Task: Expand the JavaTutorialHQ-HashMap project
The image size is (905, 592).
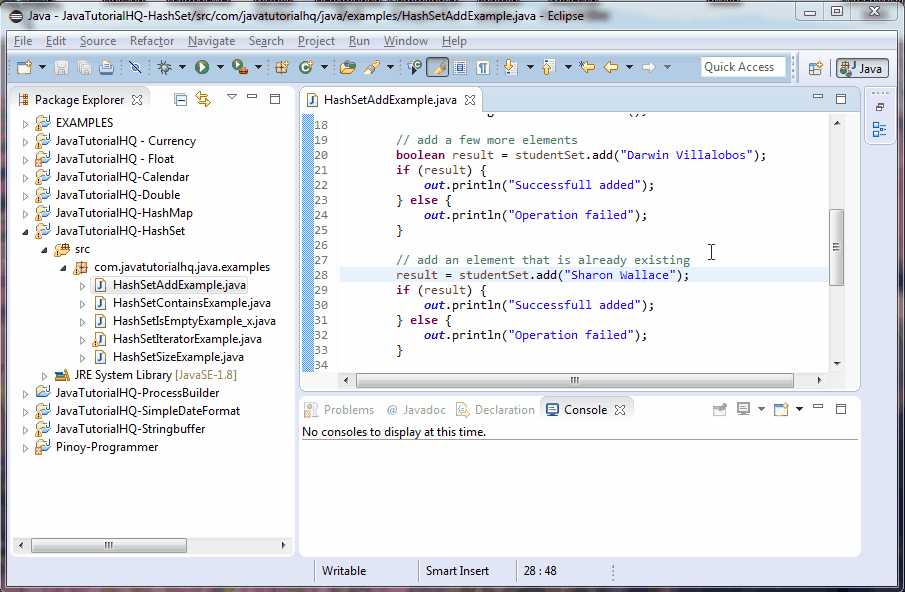Action: tap(24, 212)
